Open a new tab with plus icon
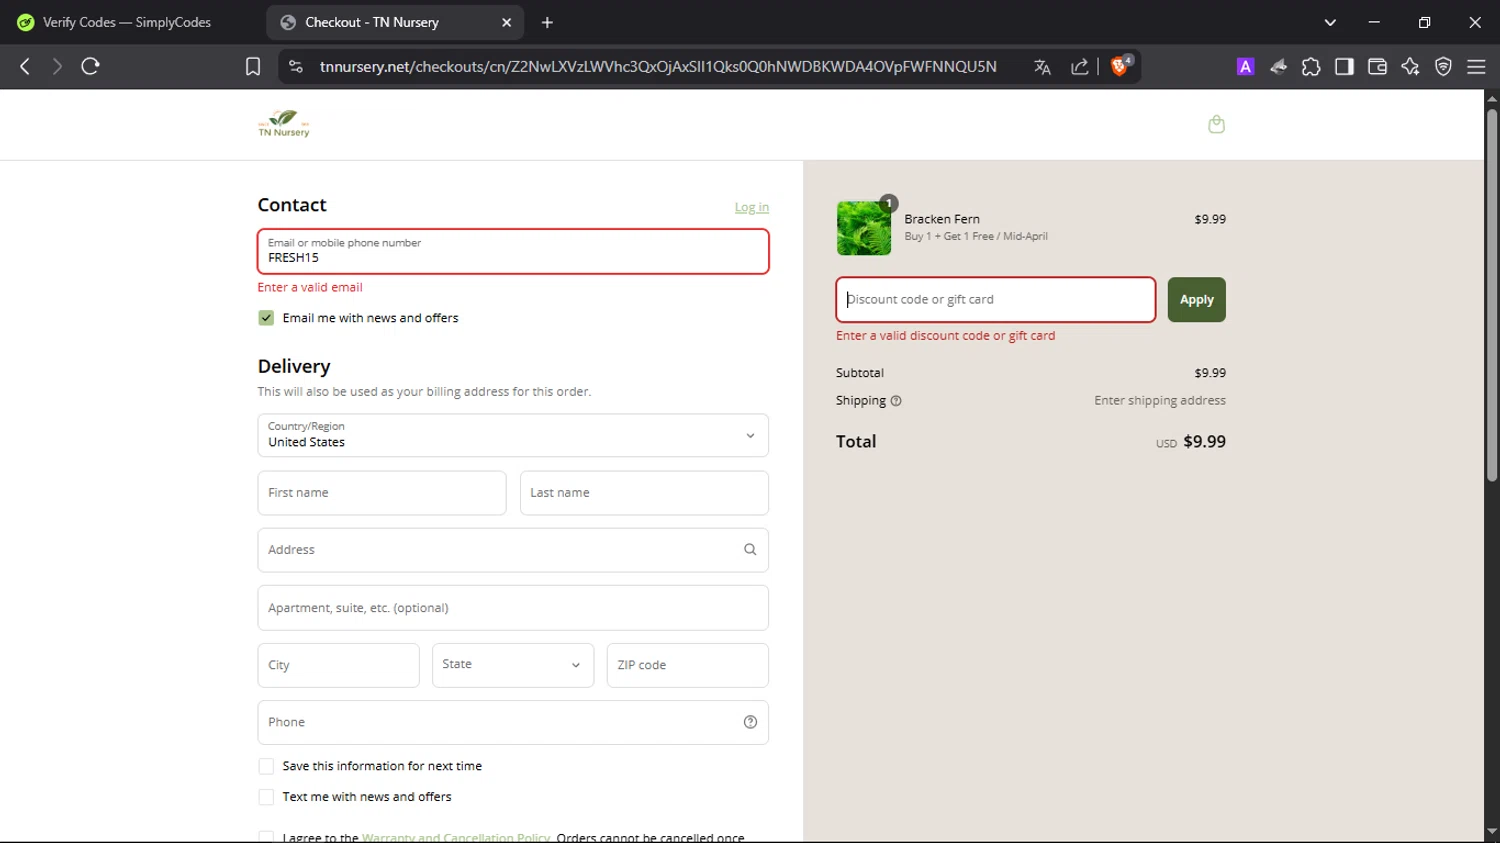The height and width of the screenshot is (843, 1500). [x=547, y=22]
